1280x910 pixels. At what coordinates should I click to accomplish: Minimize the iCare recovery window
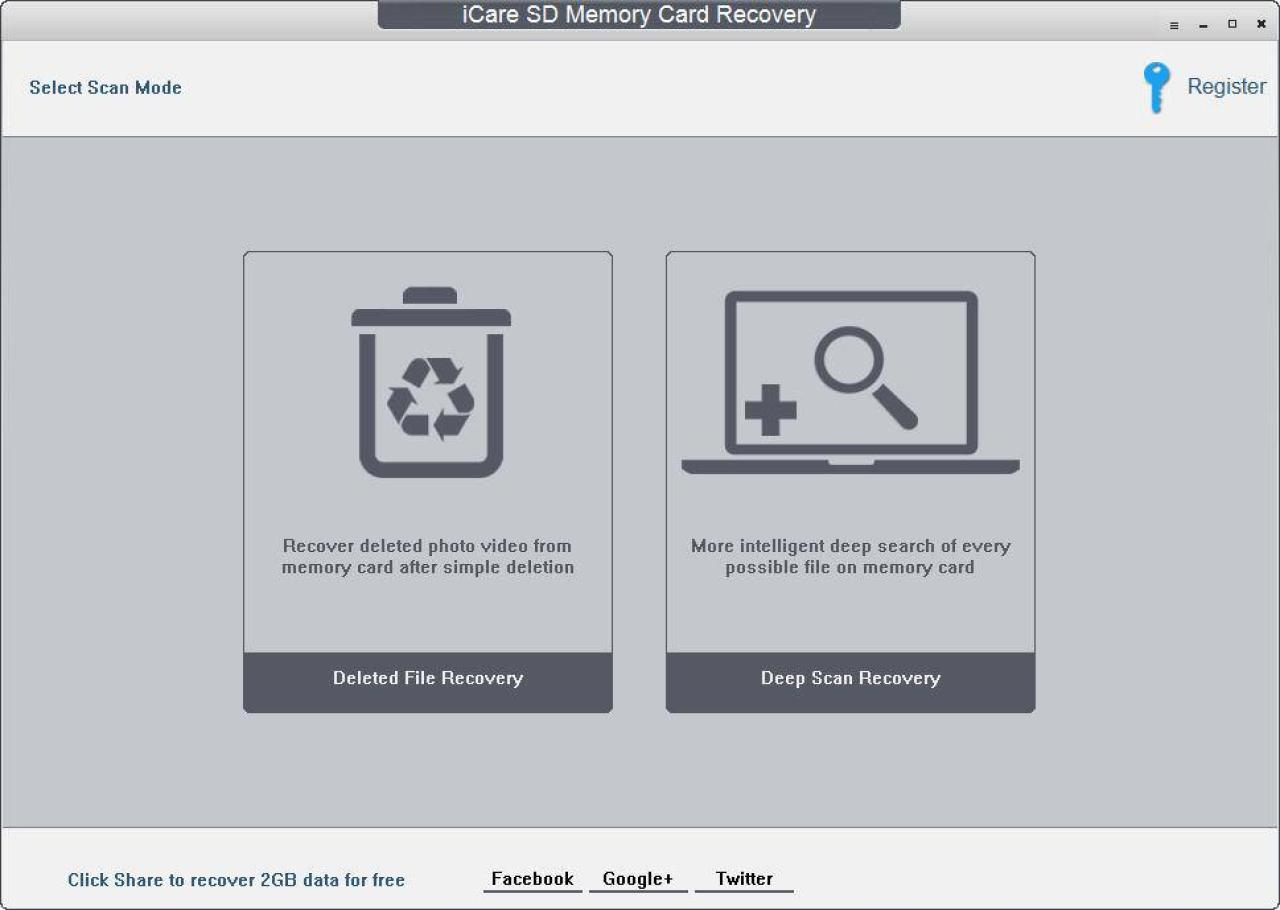click(x=1203, y=25)
